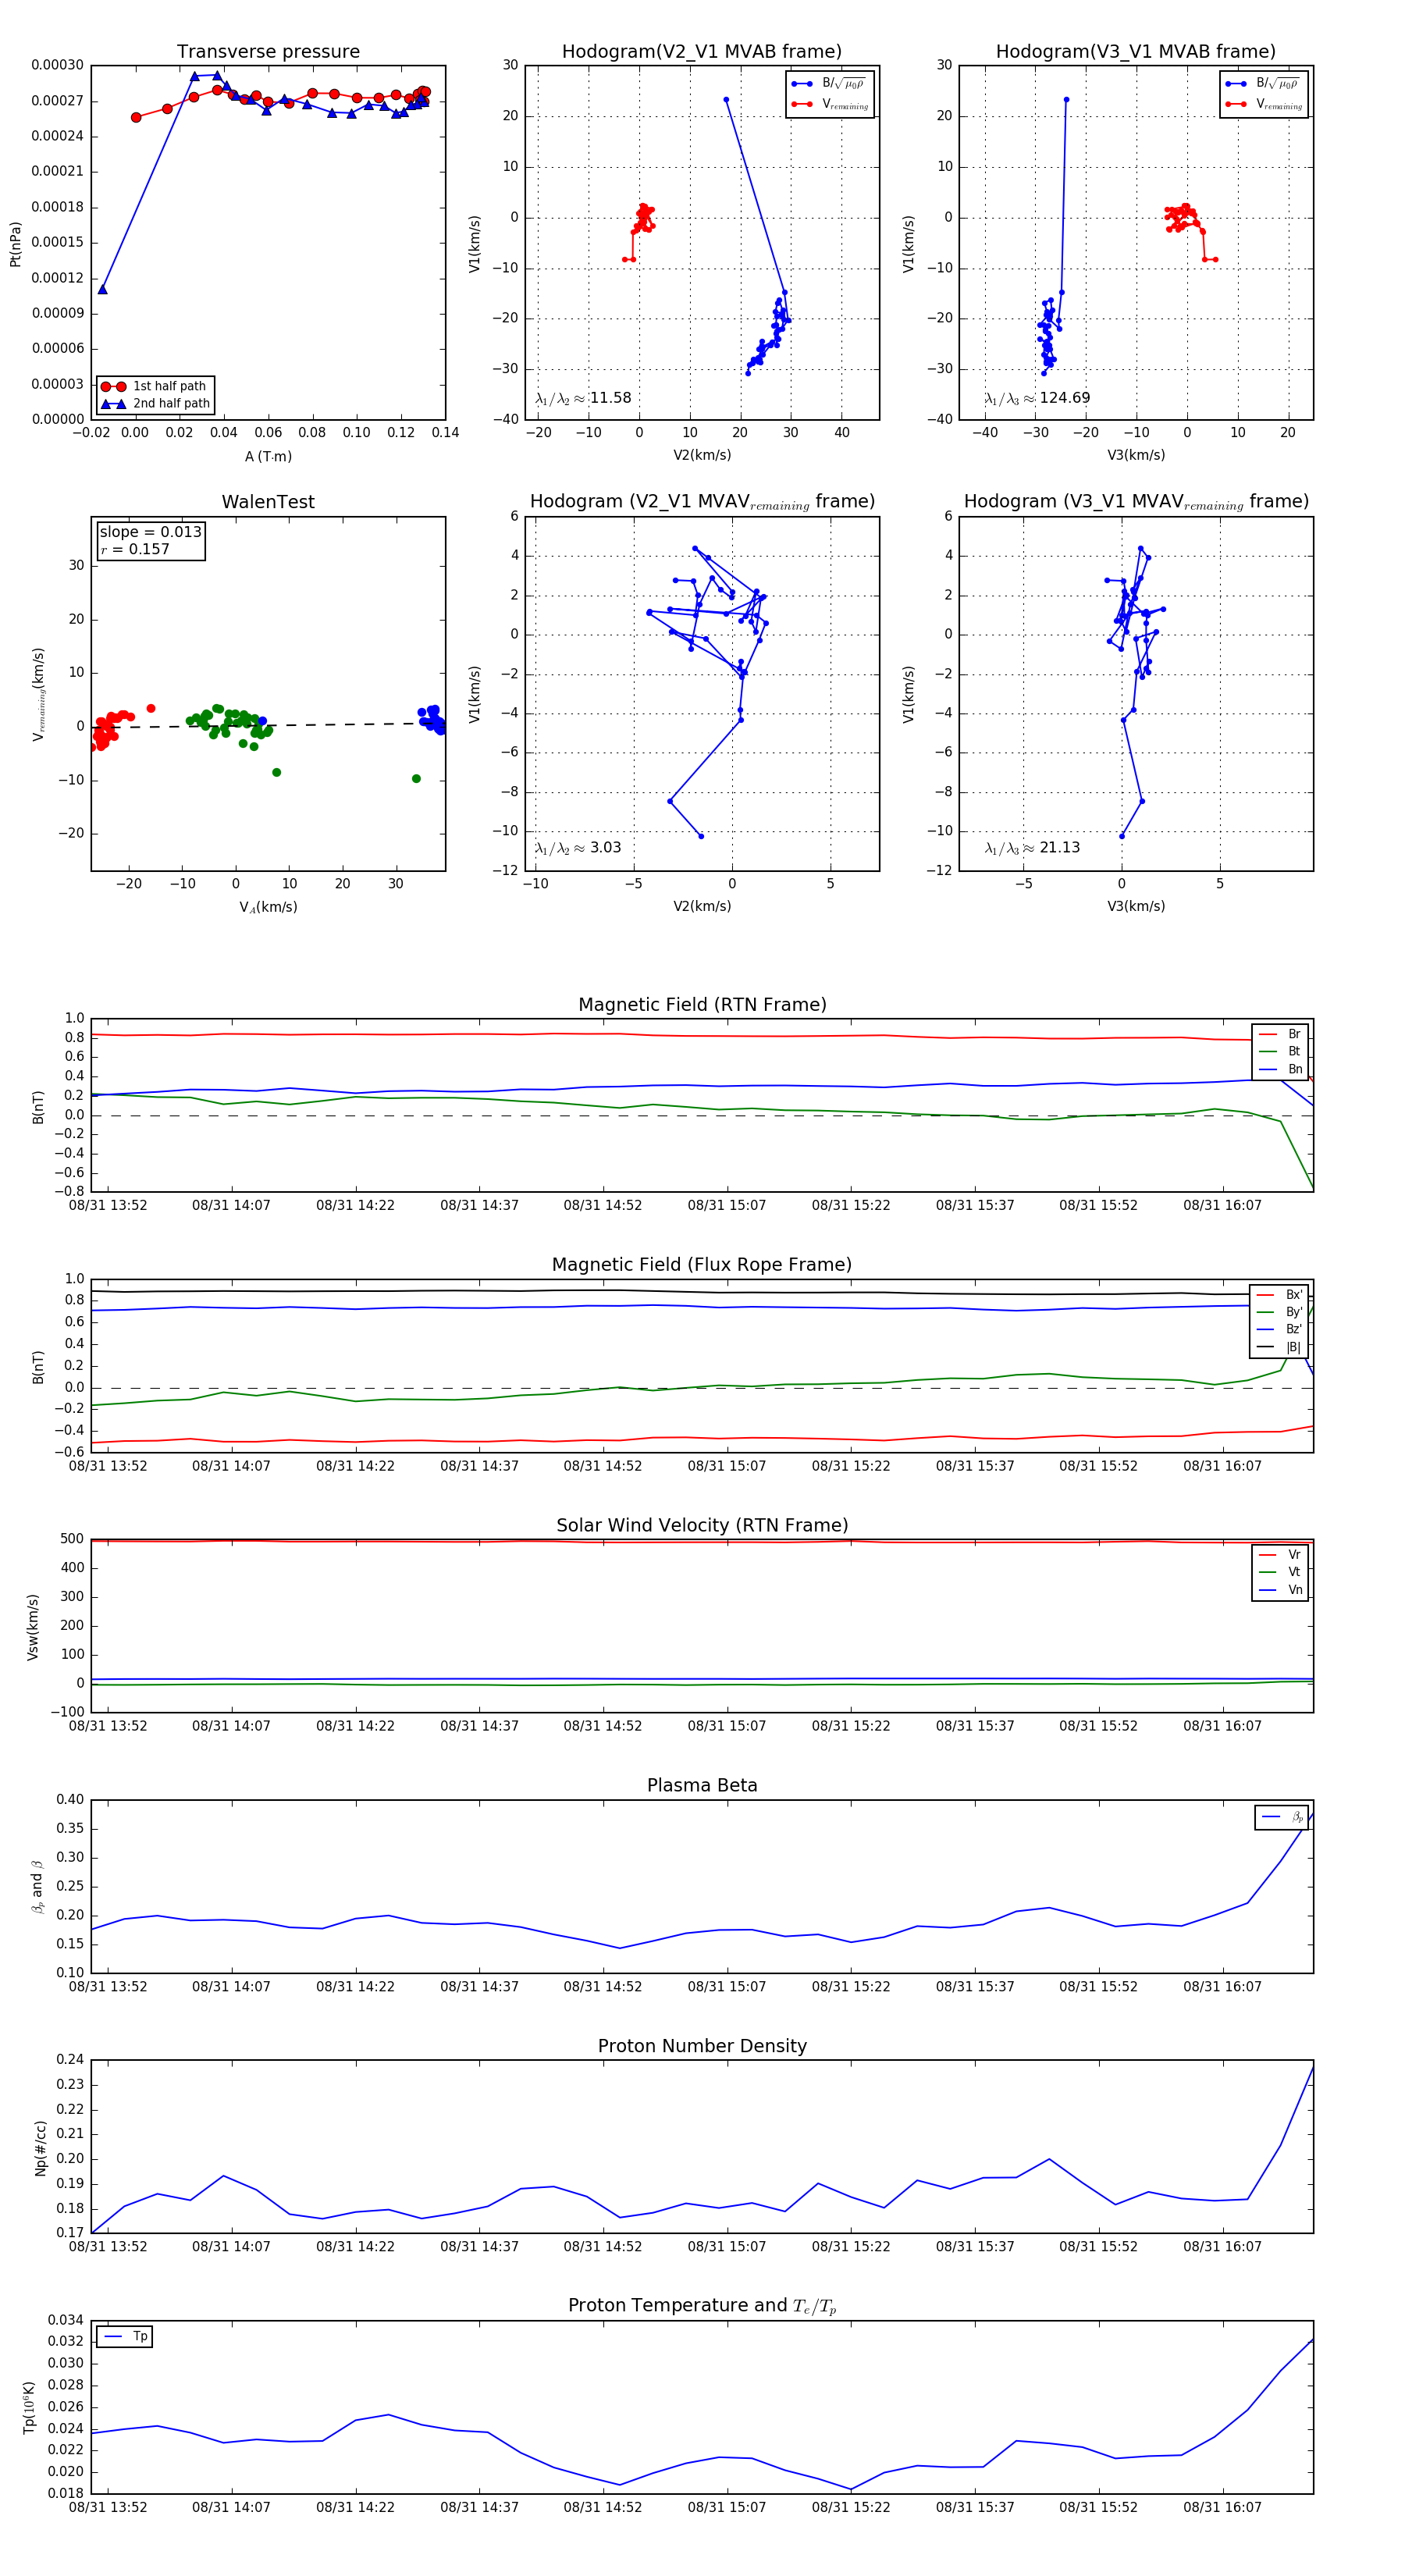Screen dimensions: 1405x2576
Task: Select the 'Vr' legend entry
Action: tap(1280, 1555)
